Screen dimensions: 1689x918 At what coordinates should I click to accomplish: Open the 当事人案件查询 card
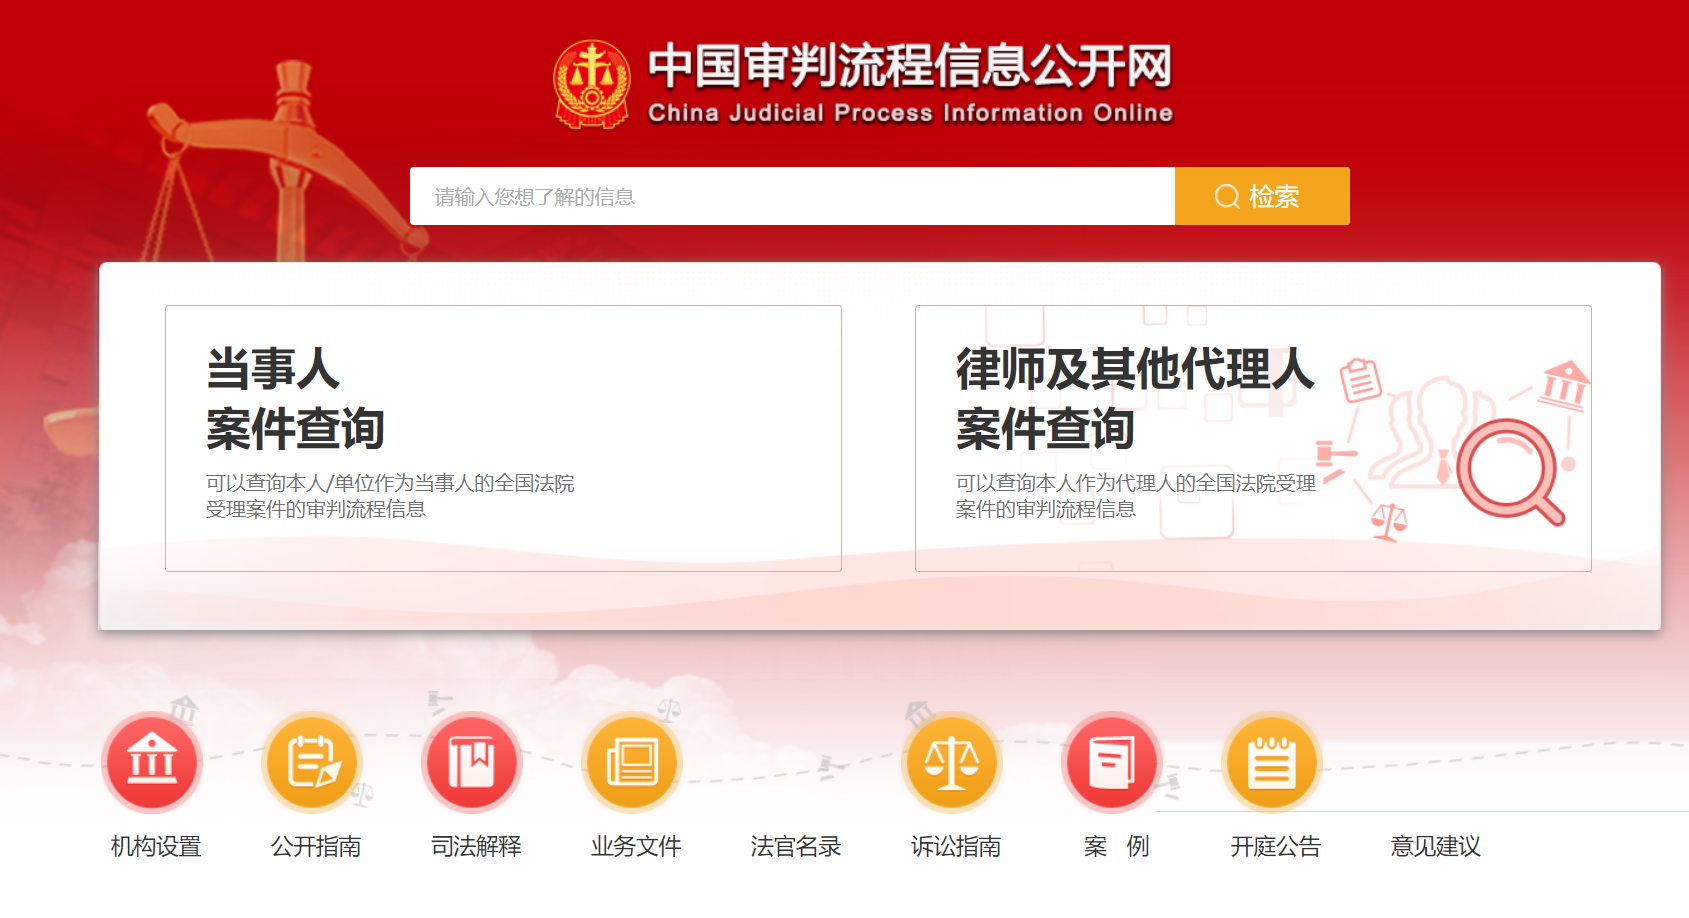pyautogui.click(x=503, y=438)
